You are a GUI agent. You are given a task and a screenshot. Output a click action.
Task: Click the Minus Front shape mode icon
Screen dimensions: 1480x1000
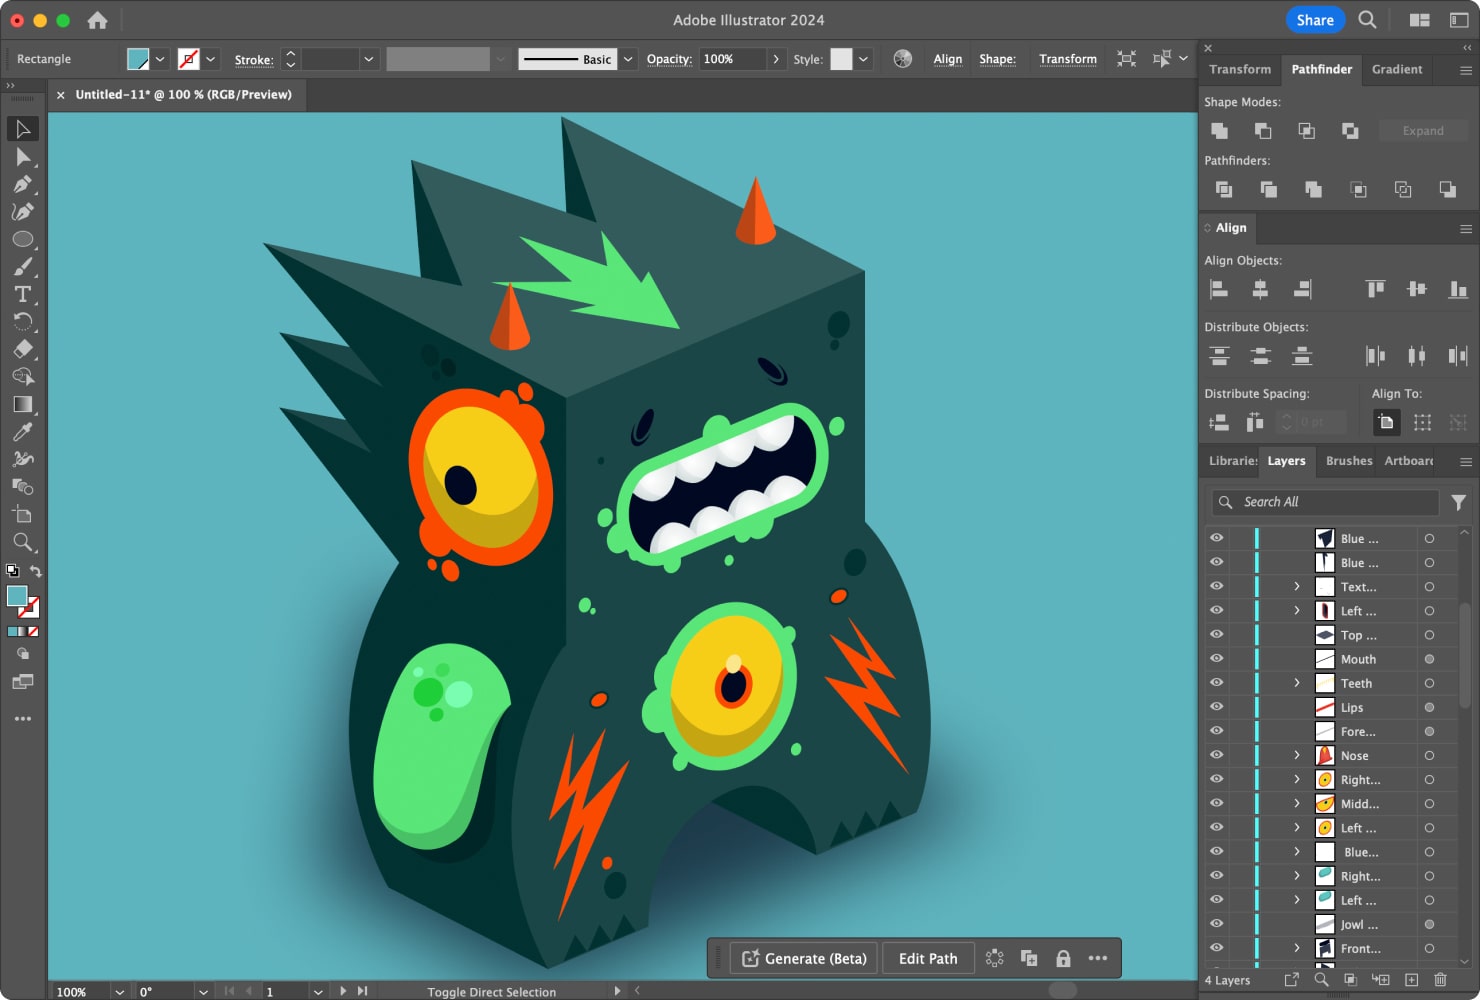coord(1263,131)
